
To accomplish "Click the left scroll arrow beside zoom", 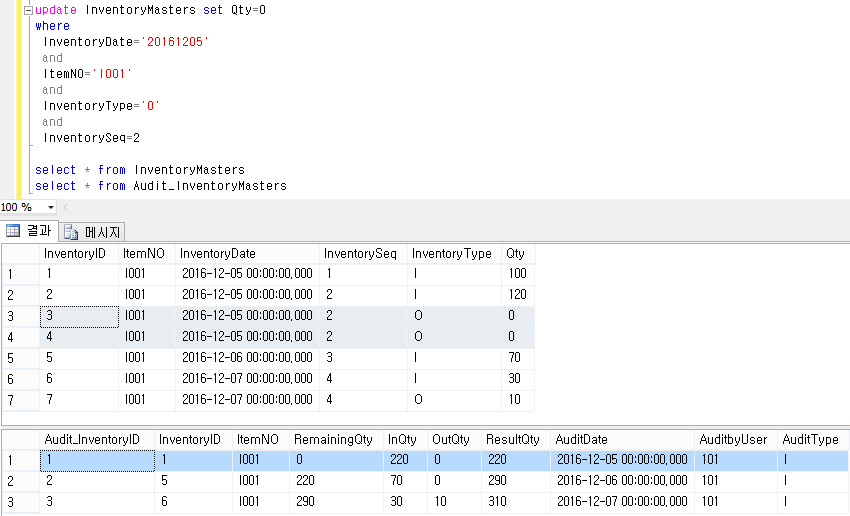I will point(66,207).
